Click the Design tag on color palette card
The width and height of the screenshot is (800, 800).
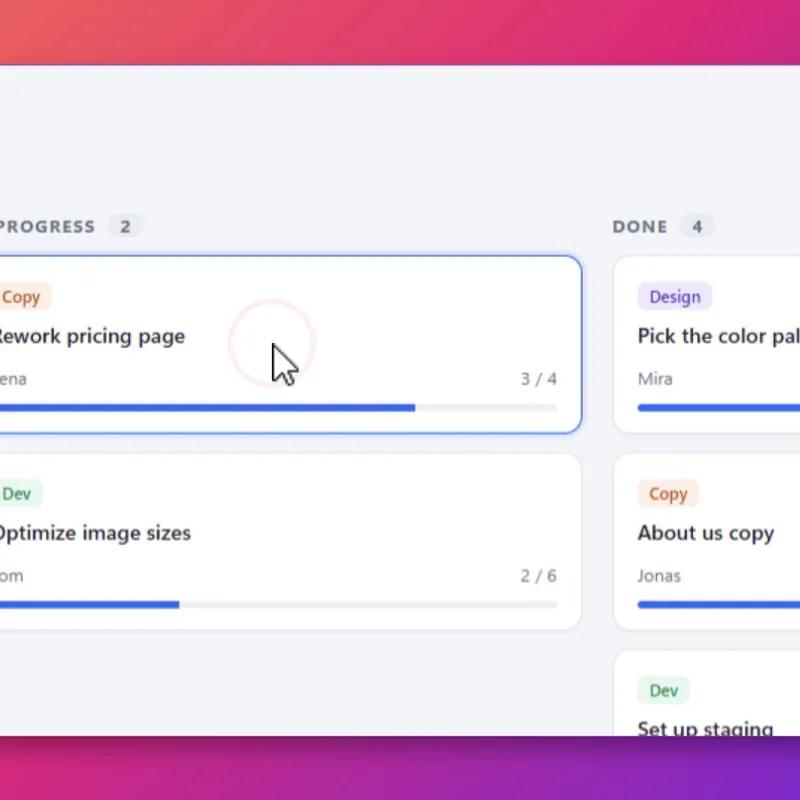point(674,296)
